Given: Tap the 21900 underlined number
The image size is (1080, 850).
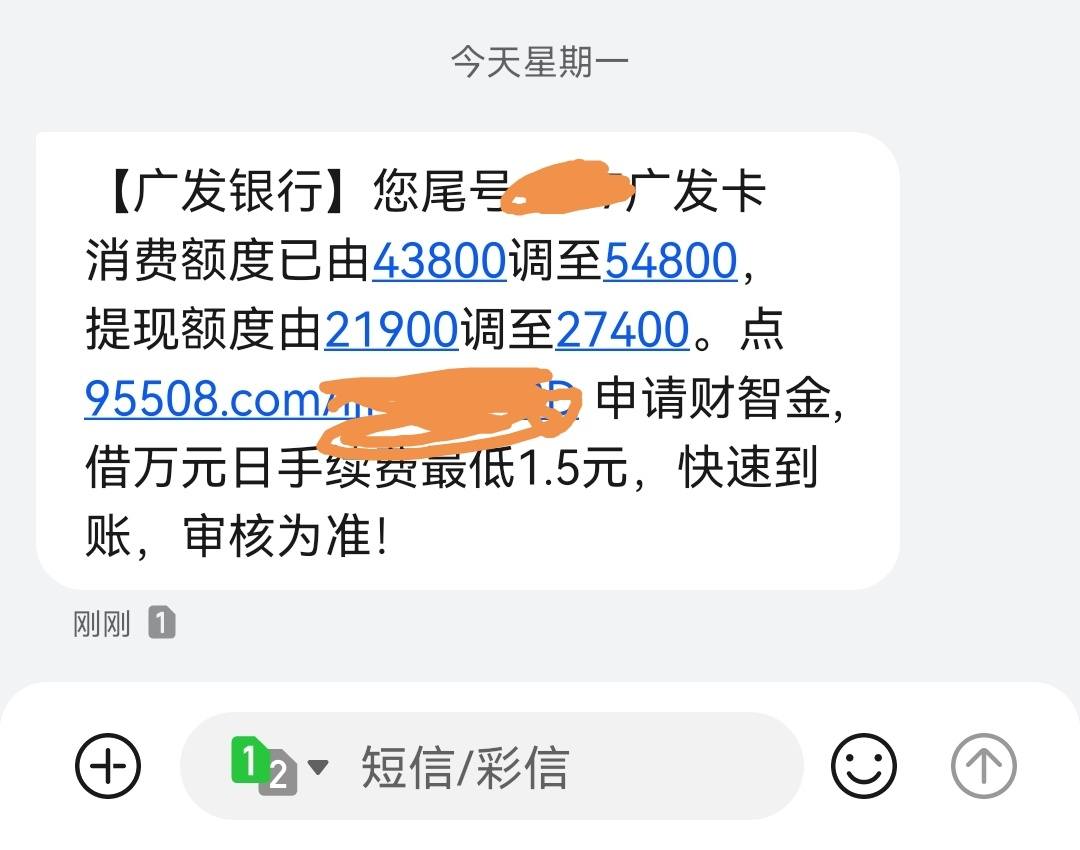Looking at the screenshot, I should coord(391,329).
